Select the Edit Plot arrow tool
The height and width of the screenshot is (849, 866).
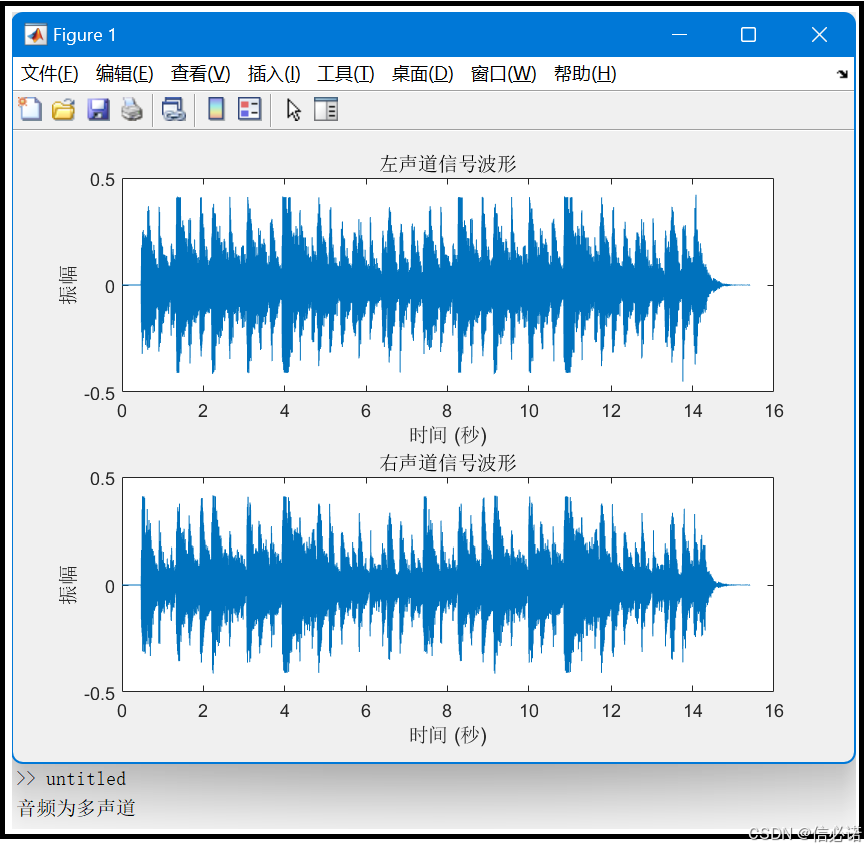293,109
